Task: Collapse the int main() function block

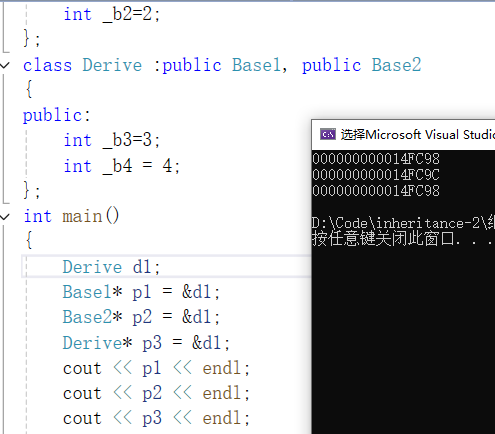Action: pos(5,217)
